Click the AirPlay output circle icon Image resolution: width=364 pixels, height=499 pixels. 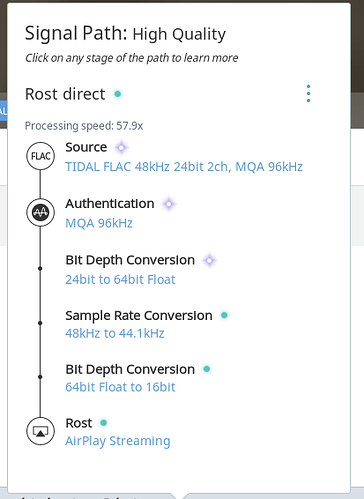click(x=41, y=431)
